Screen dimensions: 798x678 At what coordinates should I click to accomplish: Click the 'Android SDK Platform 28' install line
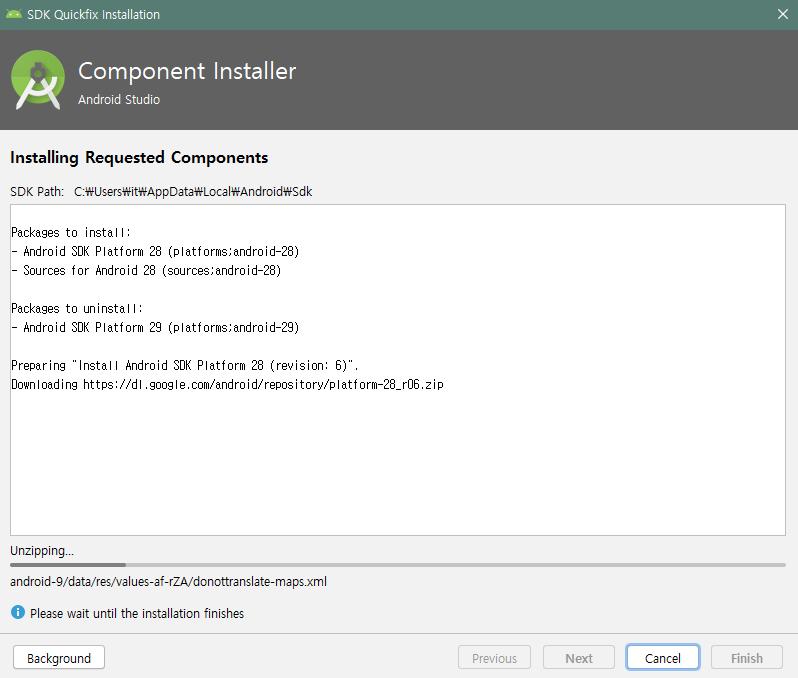(x=155, y=251)
